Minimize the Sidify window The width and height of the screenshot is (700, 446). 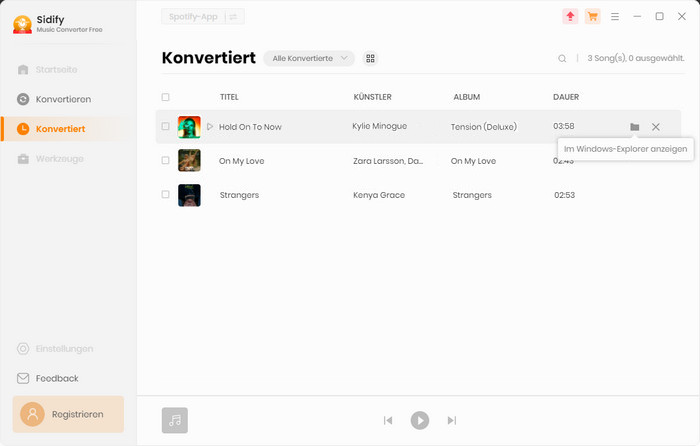pos(637,17)
